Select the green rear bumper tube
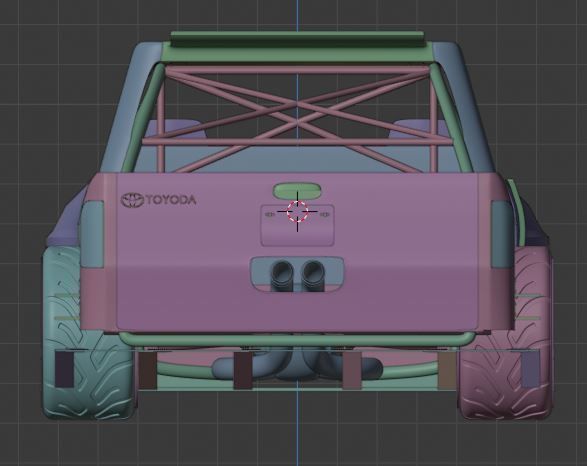Screen dimensions: 587x466 tap(297, 339)
